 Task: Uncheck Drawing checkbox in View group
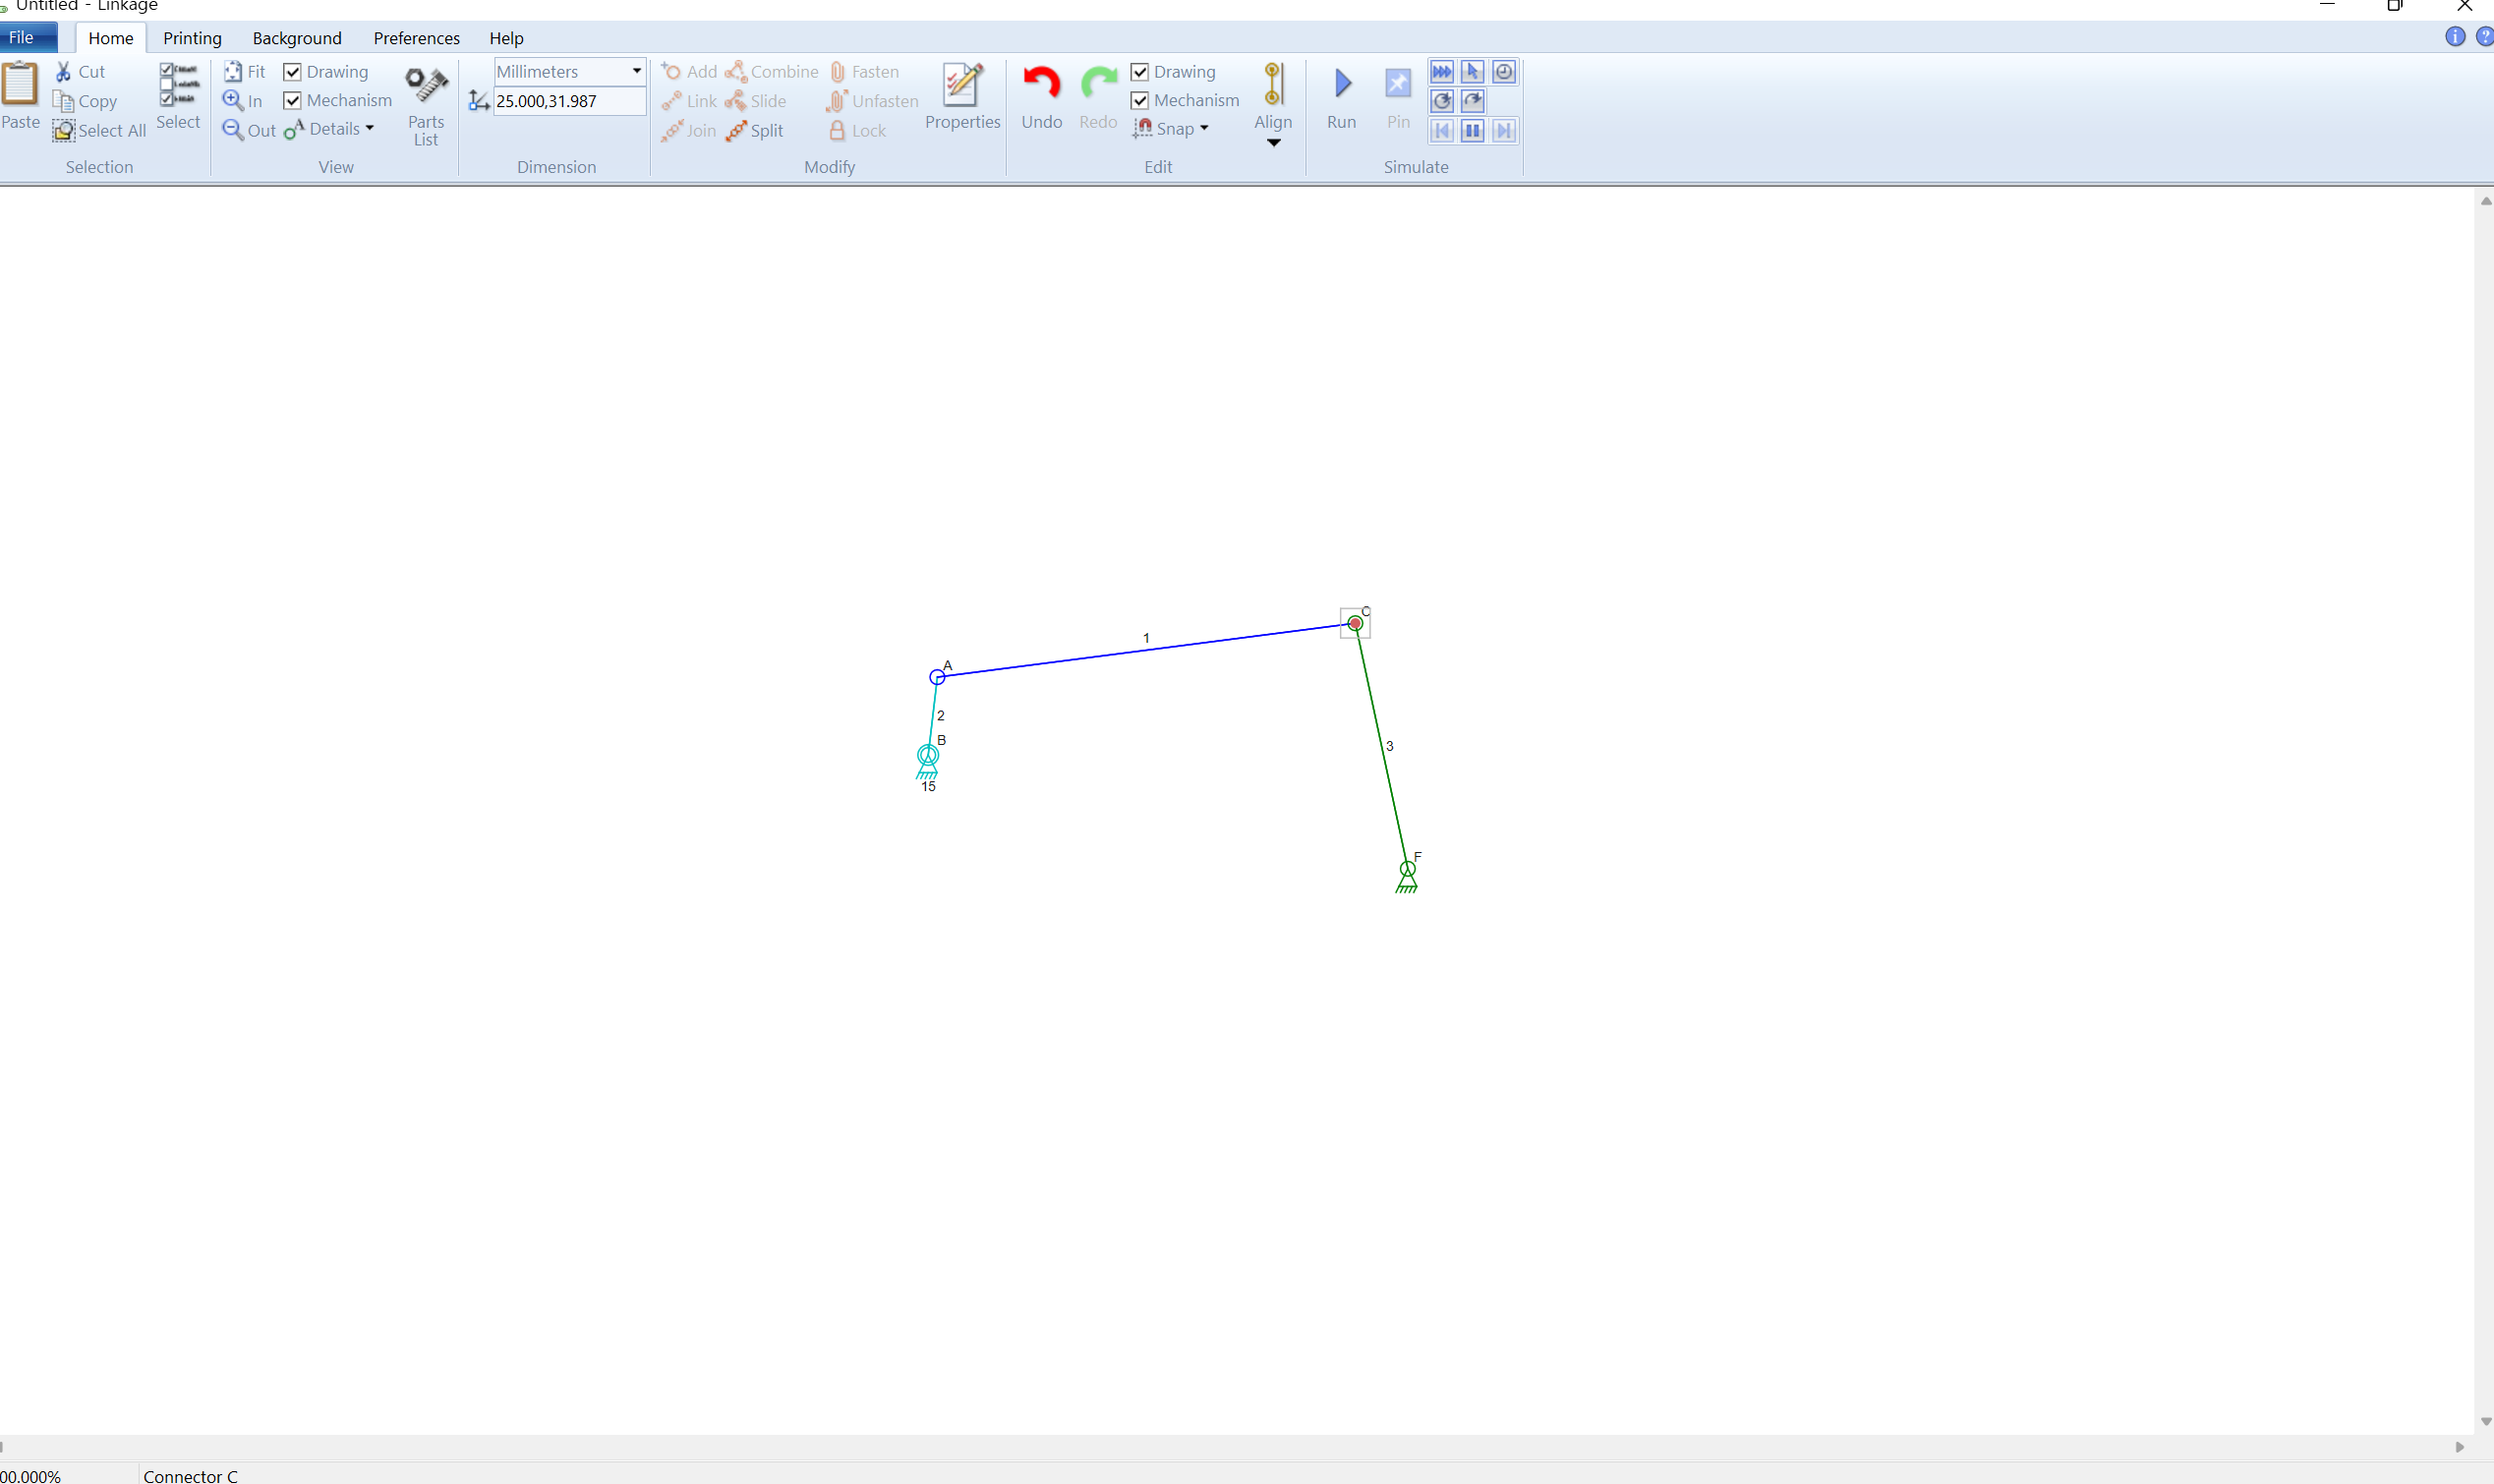click(x=293, y=72)
